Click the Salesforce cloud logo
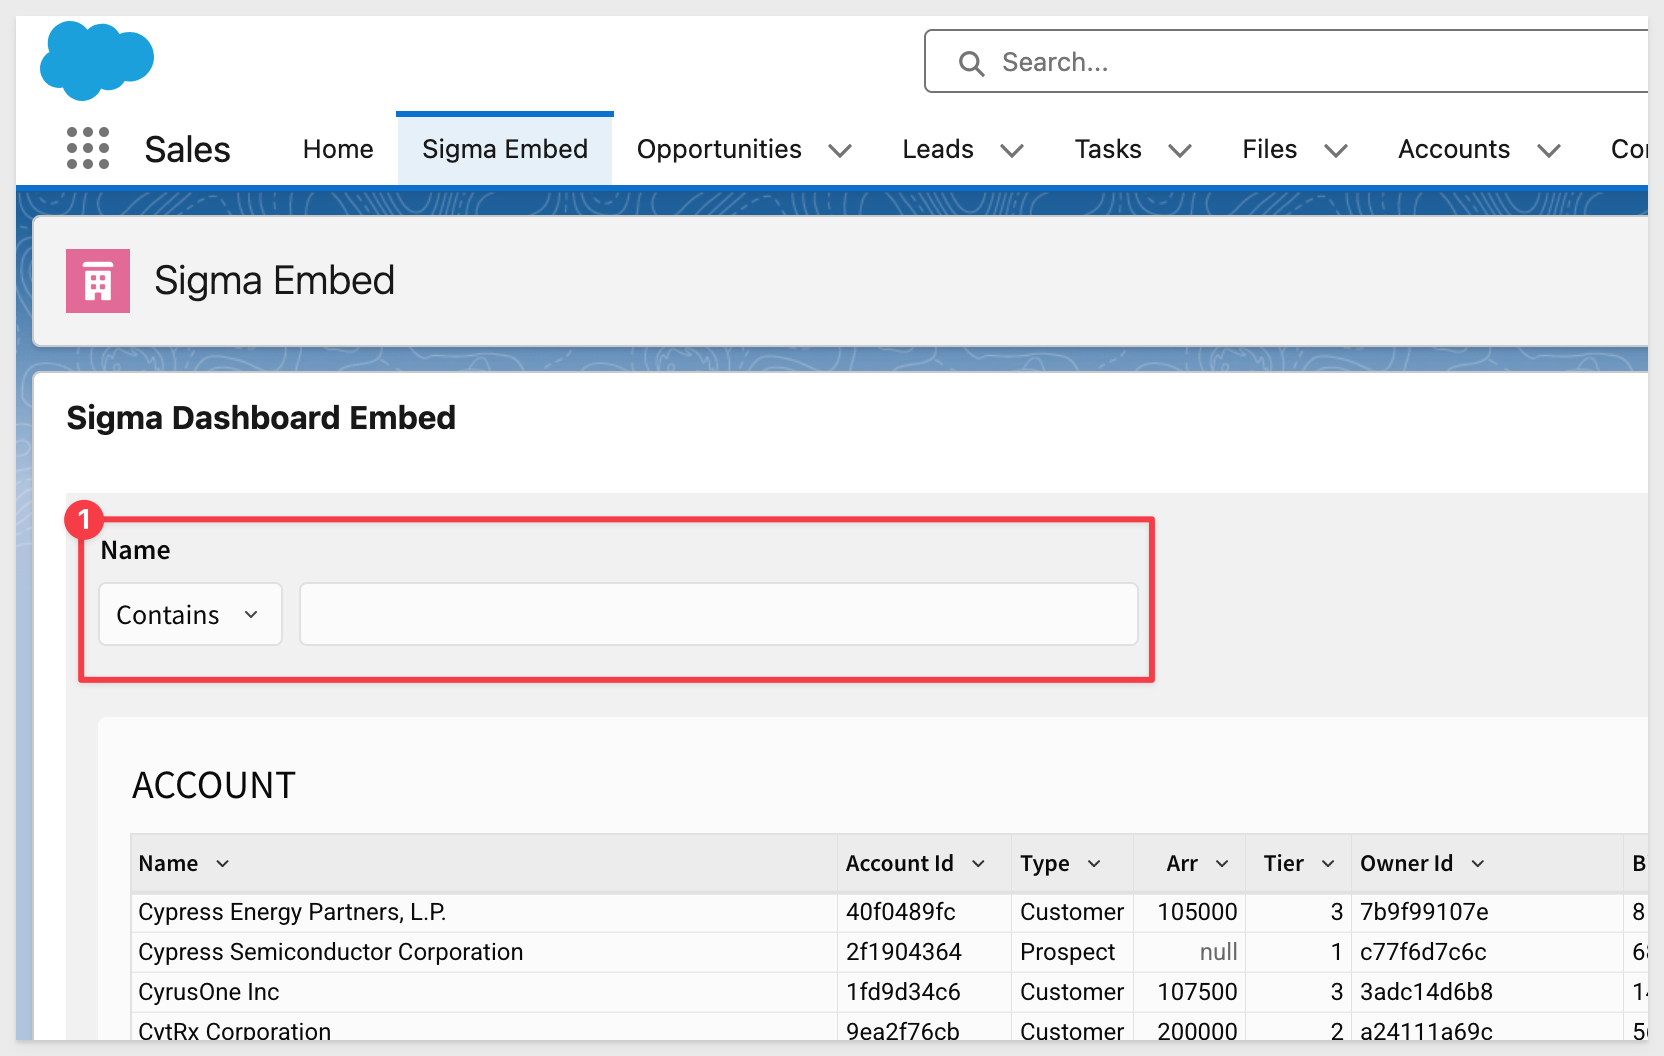Viewport: 1664px width, 1056px height. [97, 61]
